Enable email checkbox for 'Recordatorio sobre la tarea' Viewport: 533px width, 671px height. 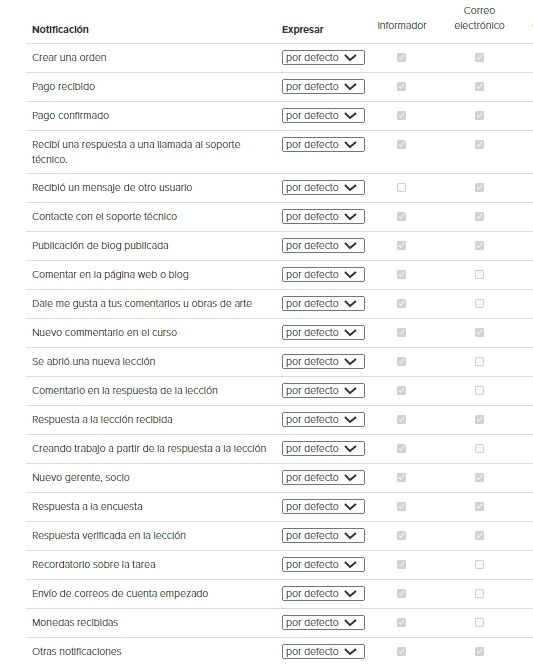479,564
